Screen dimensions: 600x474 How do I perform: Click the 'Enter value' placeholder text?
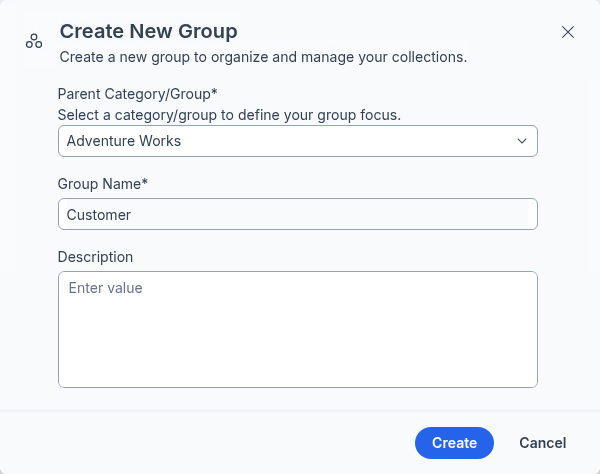(x=105, y=288)
